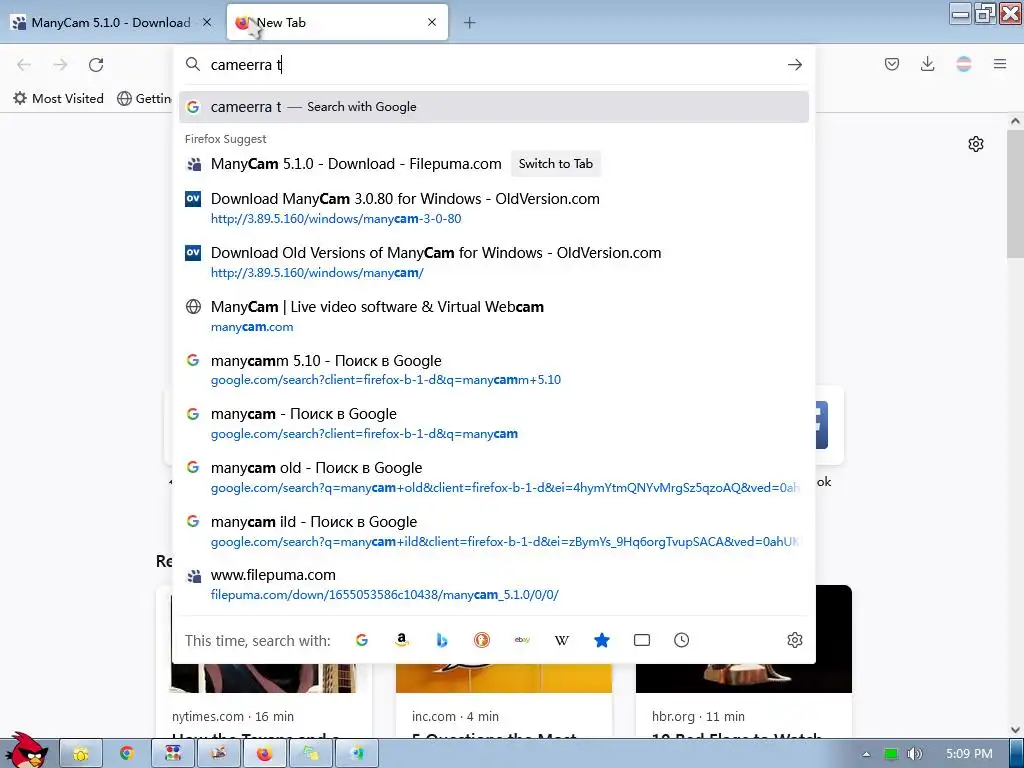This screenshot has width=1024, height=768.
Task: Open Most Visited bookmarks folder
Action: click(x=59, y=99)
